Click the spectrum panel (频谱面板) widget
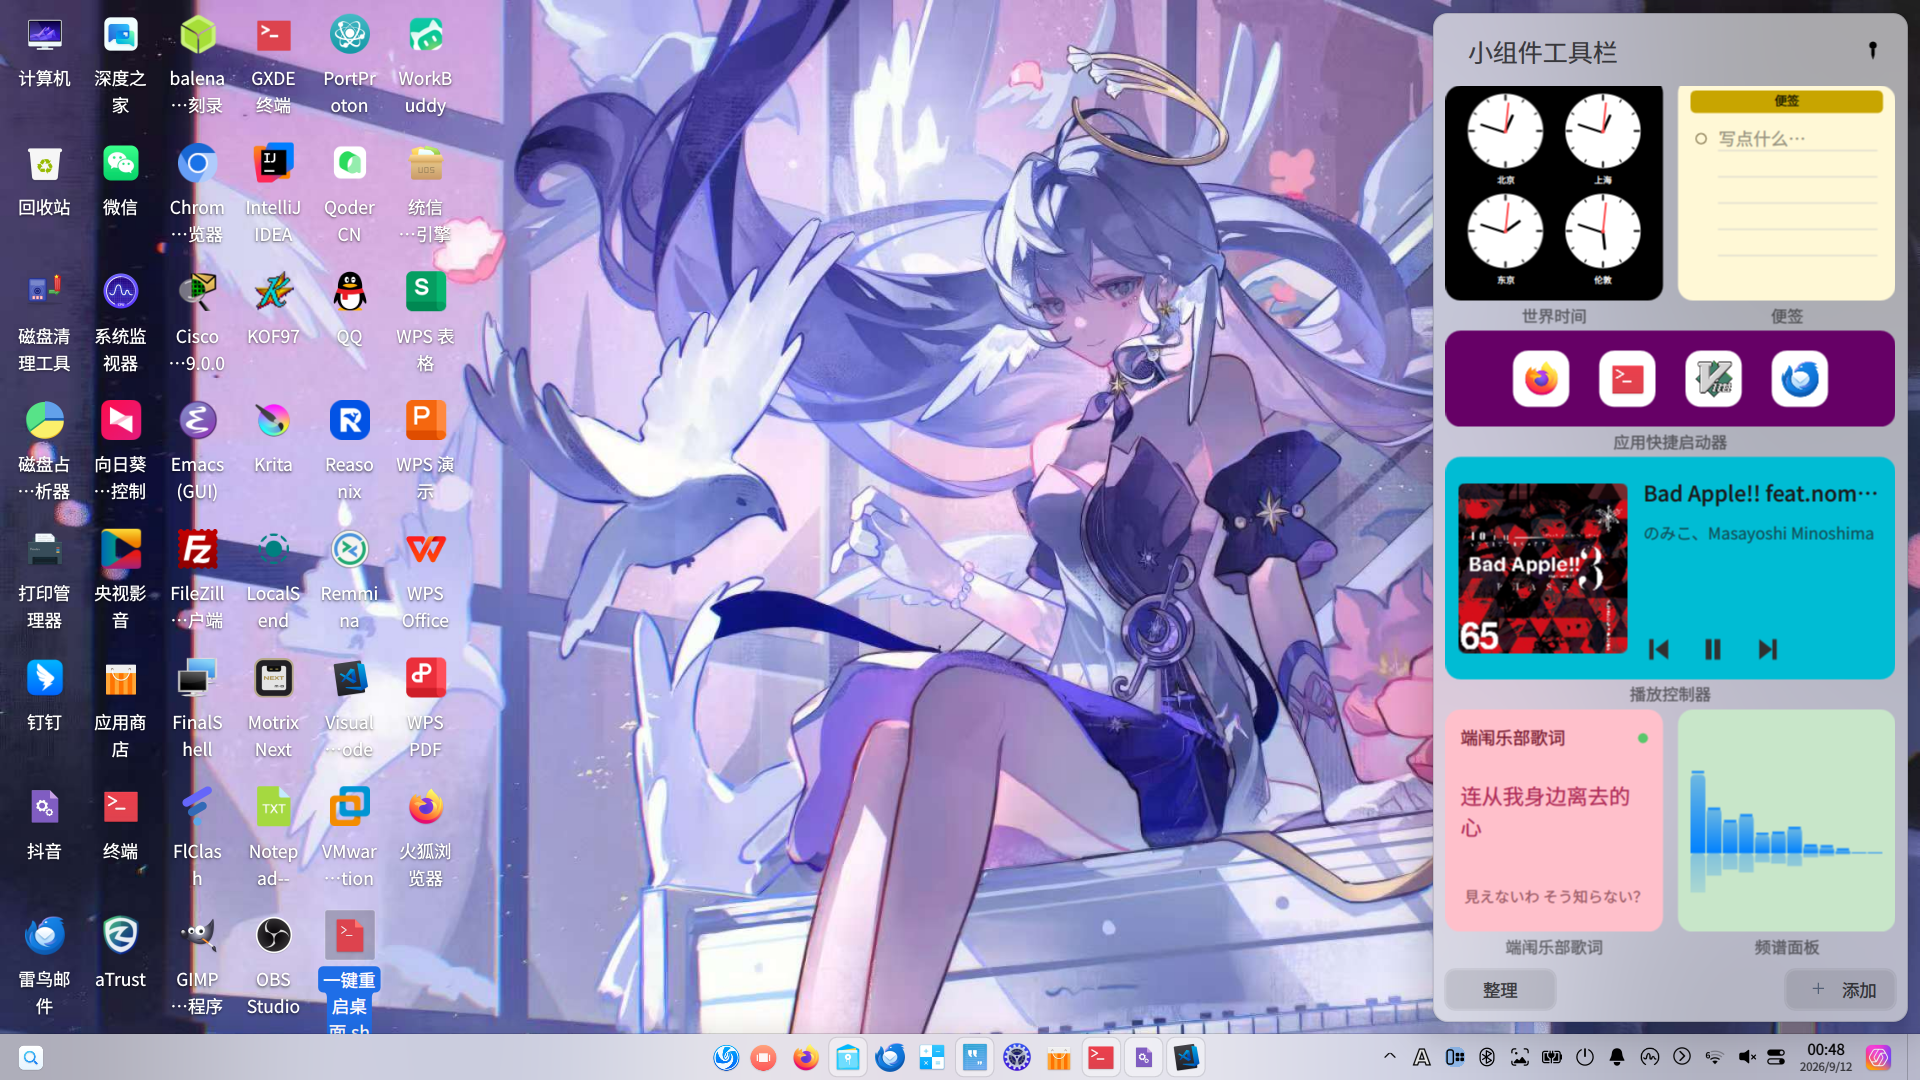The width and height of the screenshot is (1920, 1080). coord(1786,821)
